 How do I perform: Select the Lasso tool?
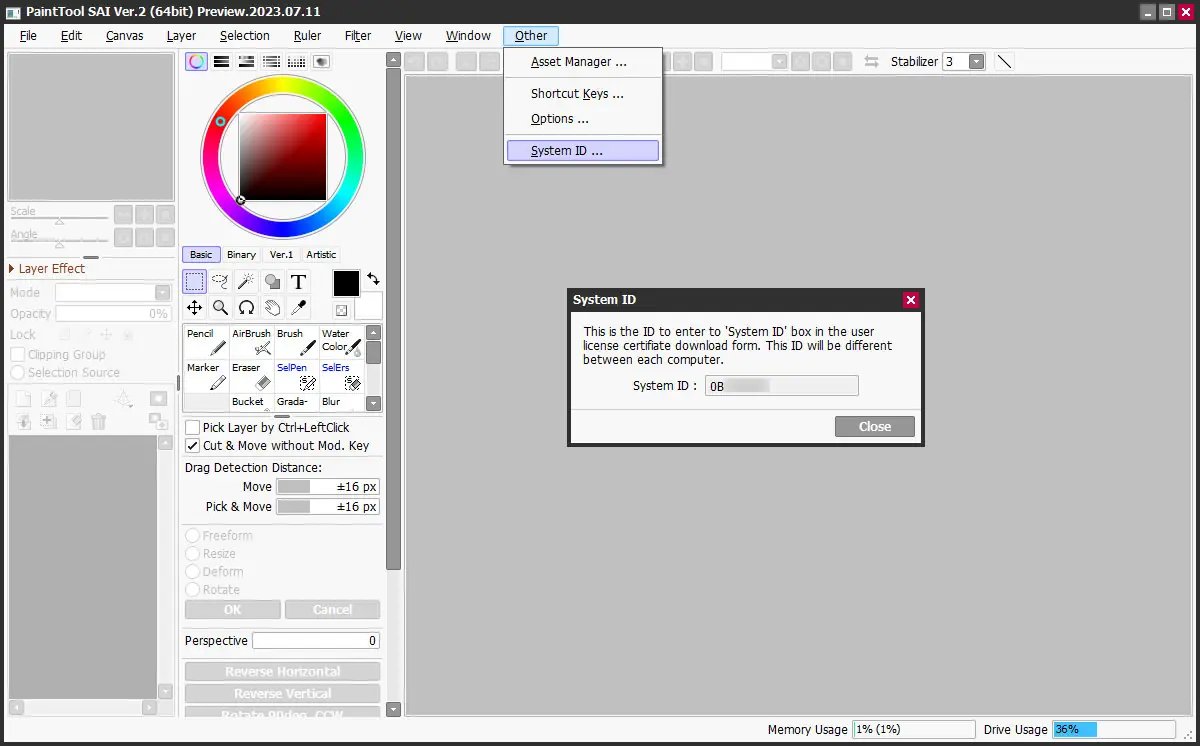tap(221, 282)
